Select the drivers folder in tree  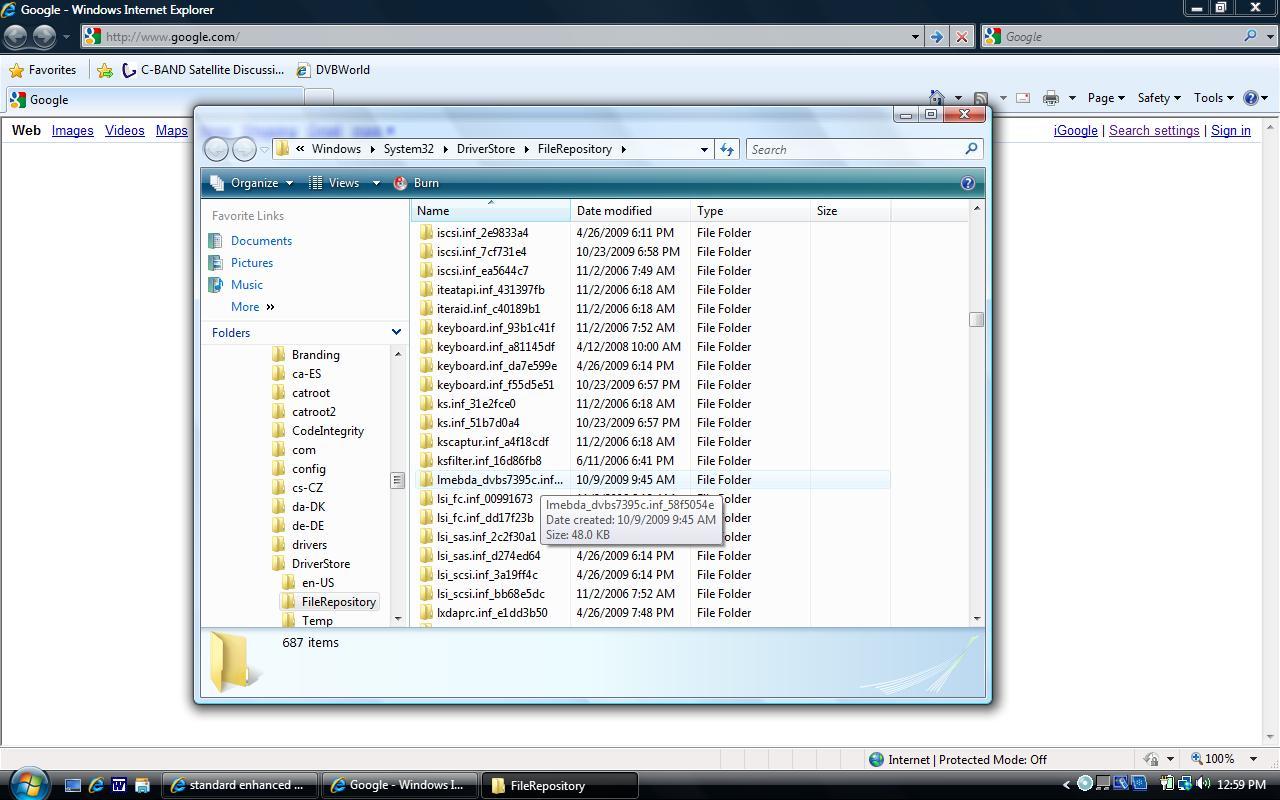(309, 545)
